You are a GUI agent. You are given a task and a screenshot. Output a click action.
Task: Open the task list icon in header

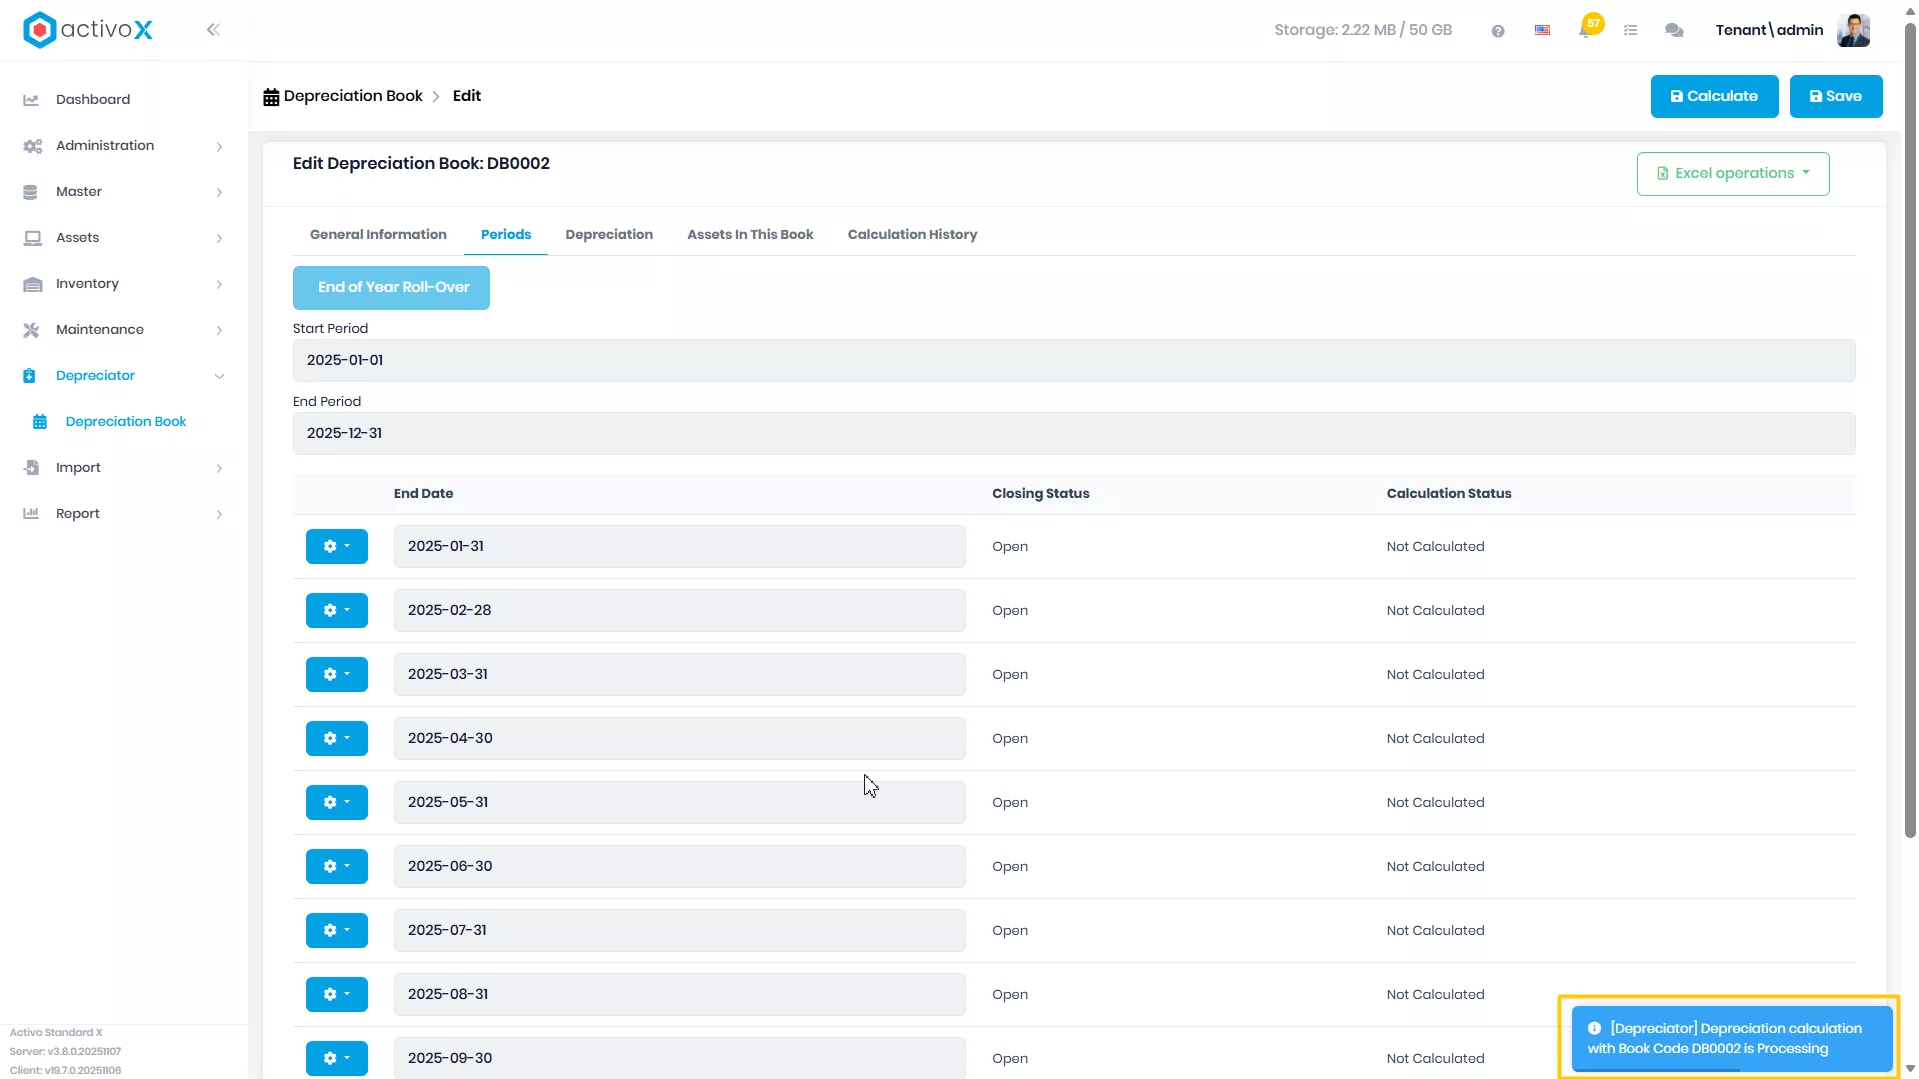point(1631,31)
